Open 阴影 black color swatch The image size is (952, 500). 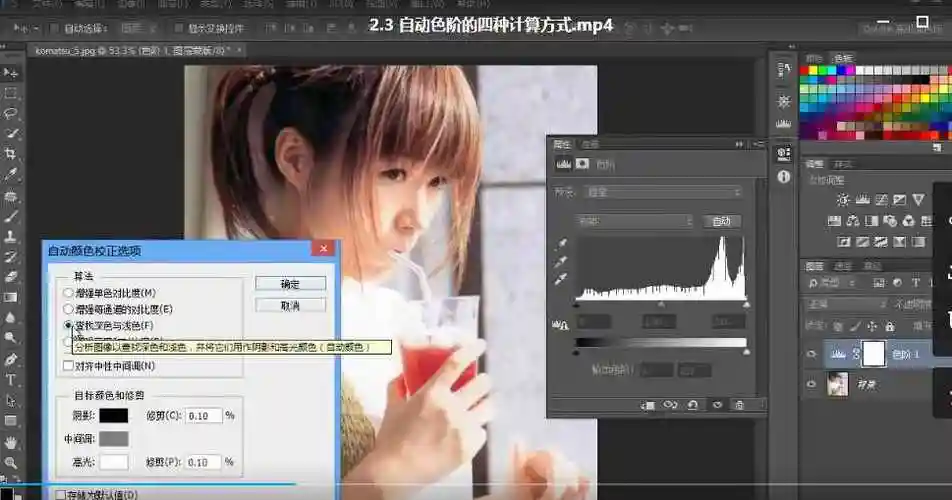114,416
